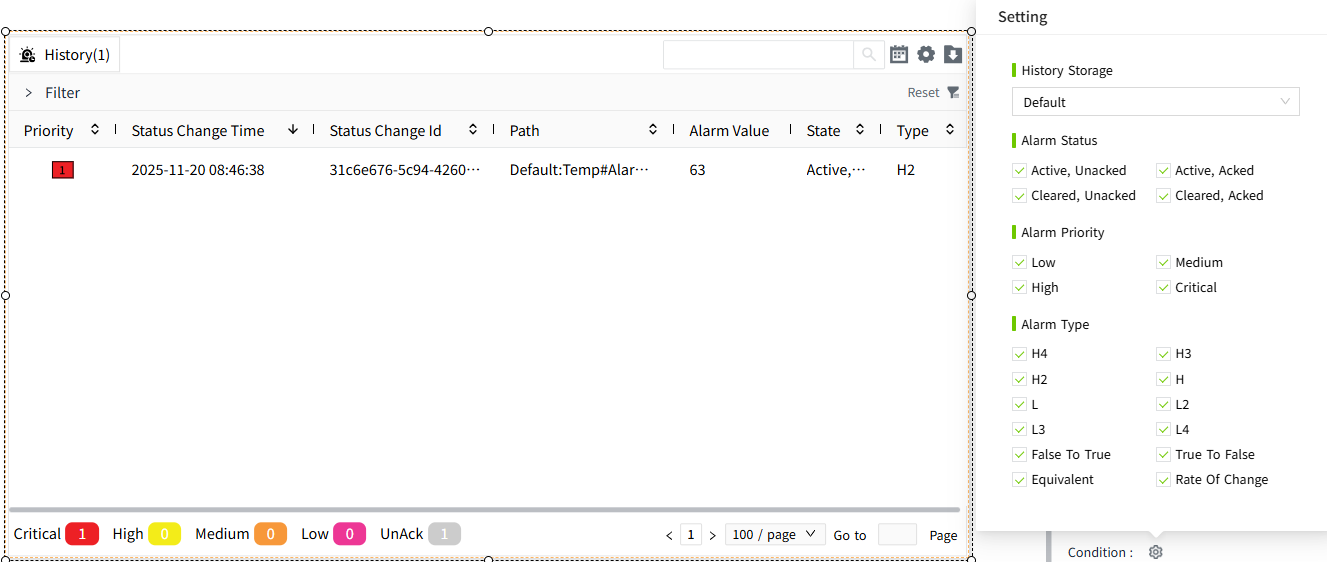The image size is (1327, 562).
Task: Open the 100 / page size dropdown
Action: [x=775, y=535]
